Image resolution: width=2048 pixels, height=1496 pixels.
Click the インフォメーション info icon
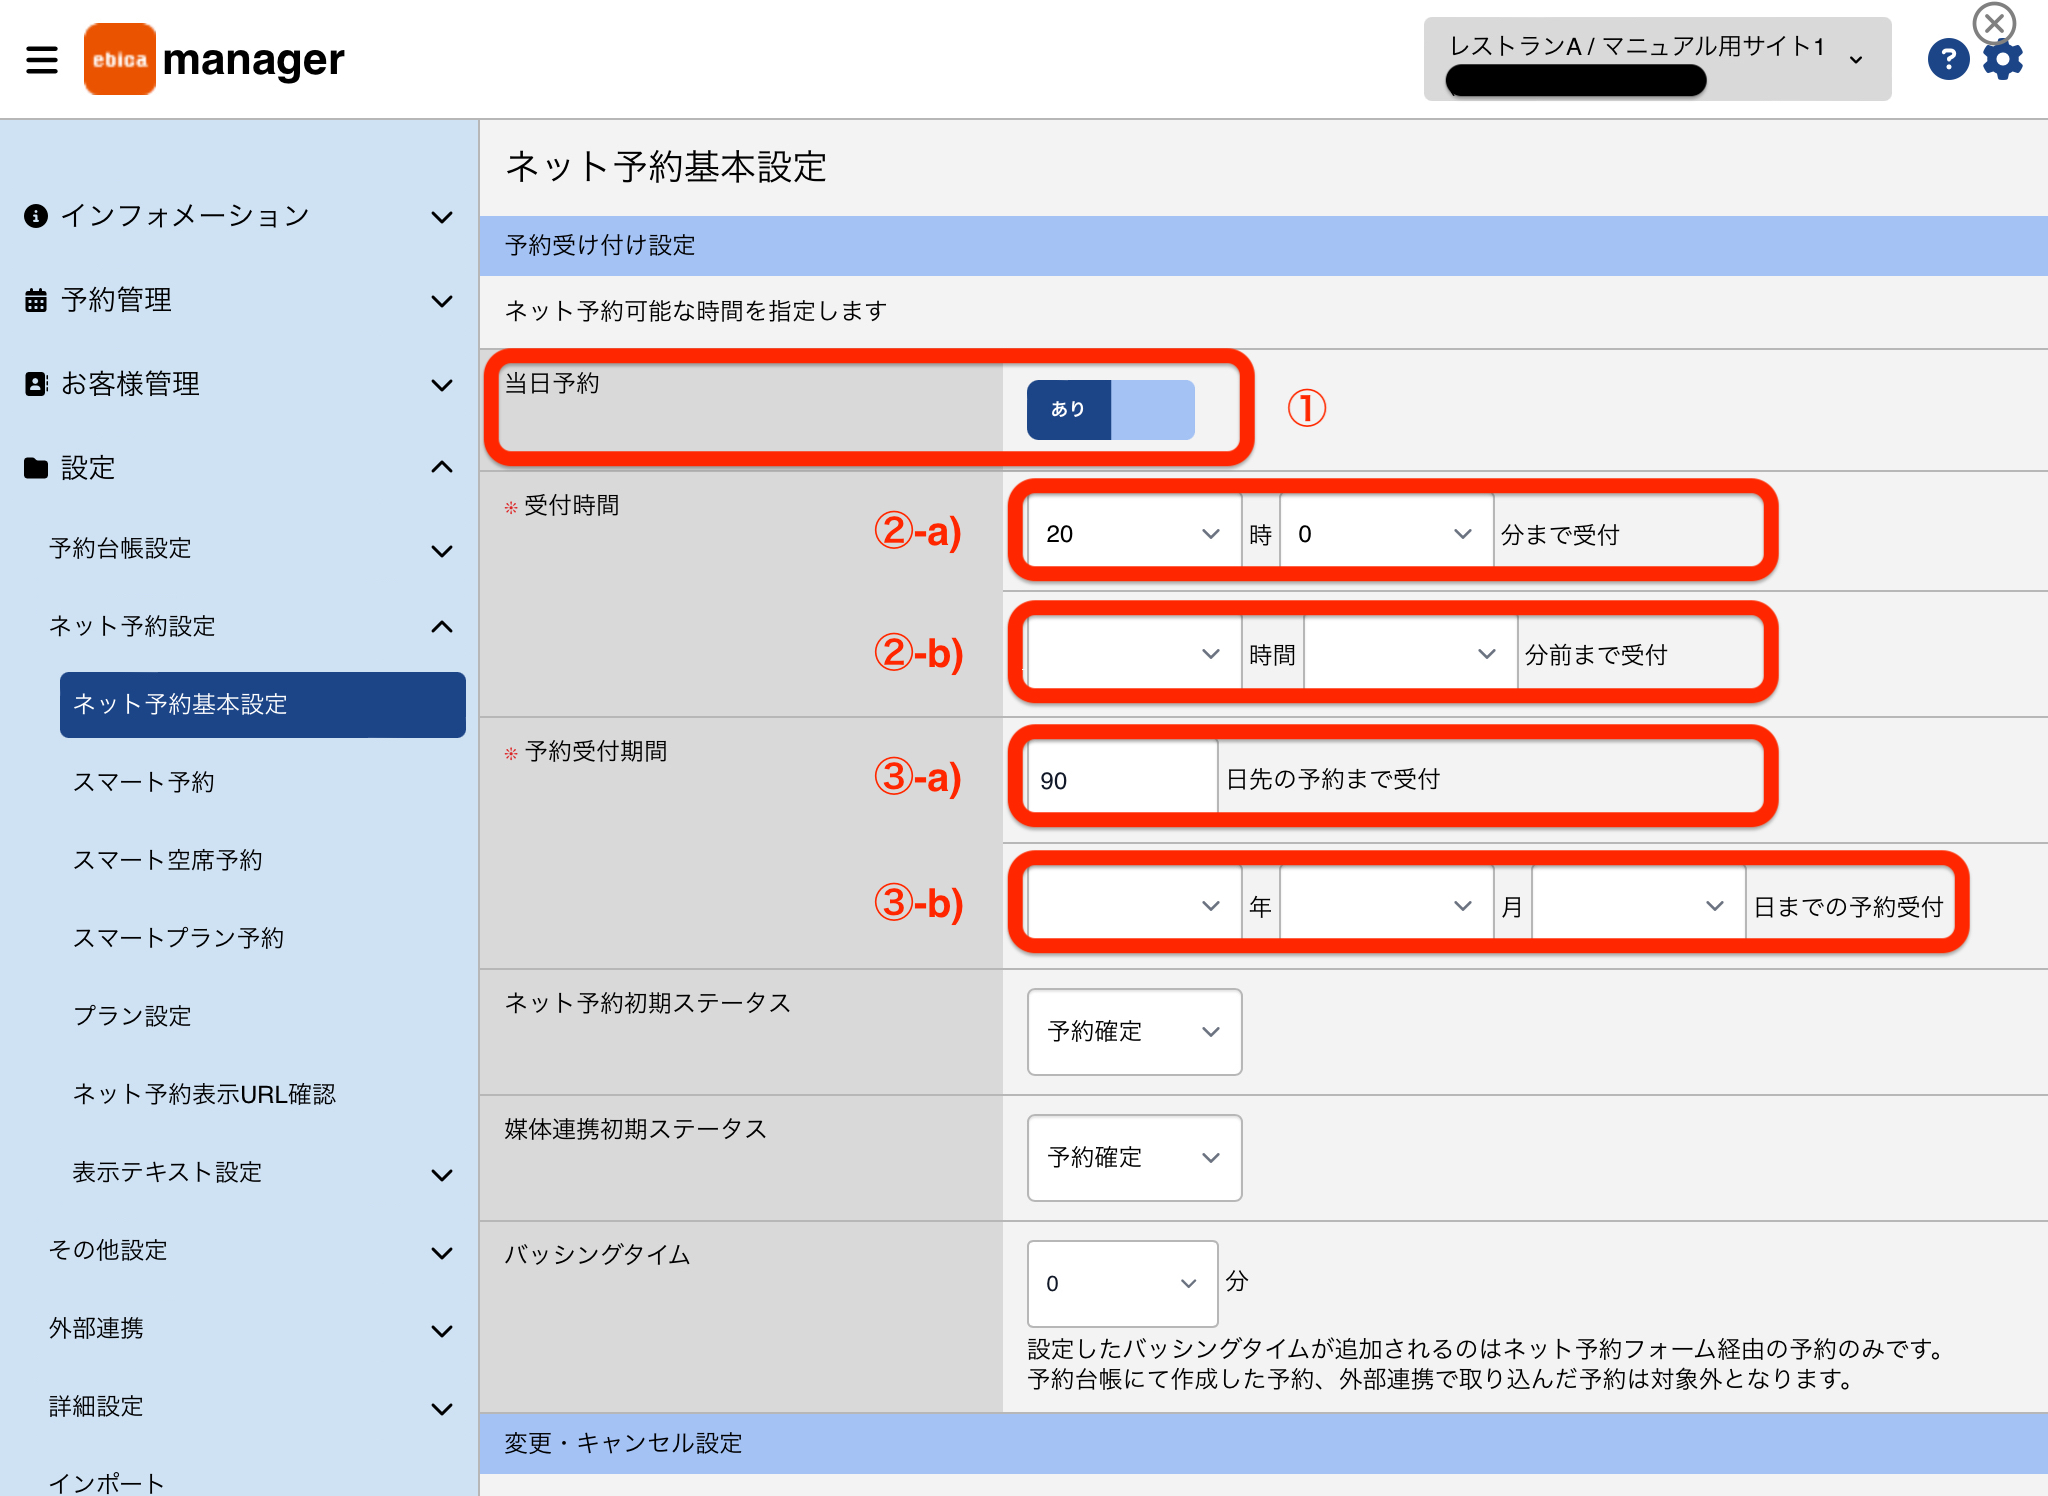pyautogui.click(x=36, y=216)
